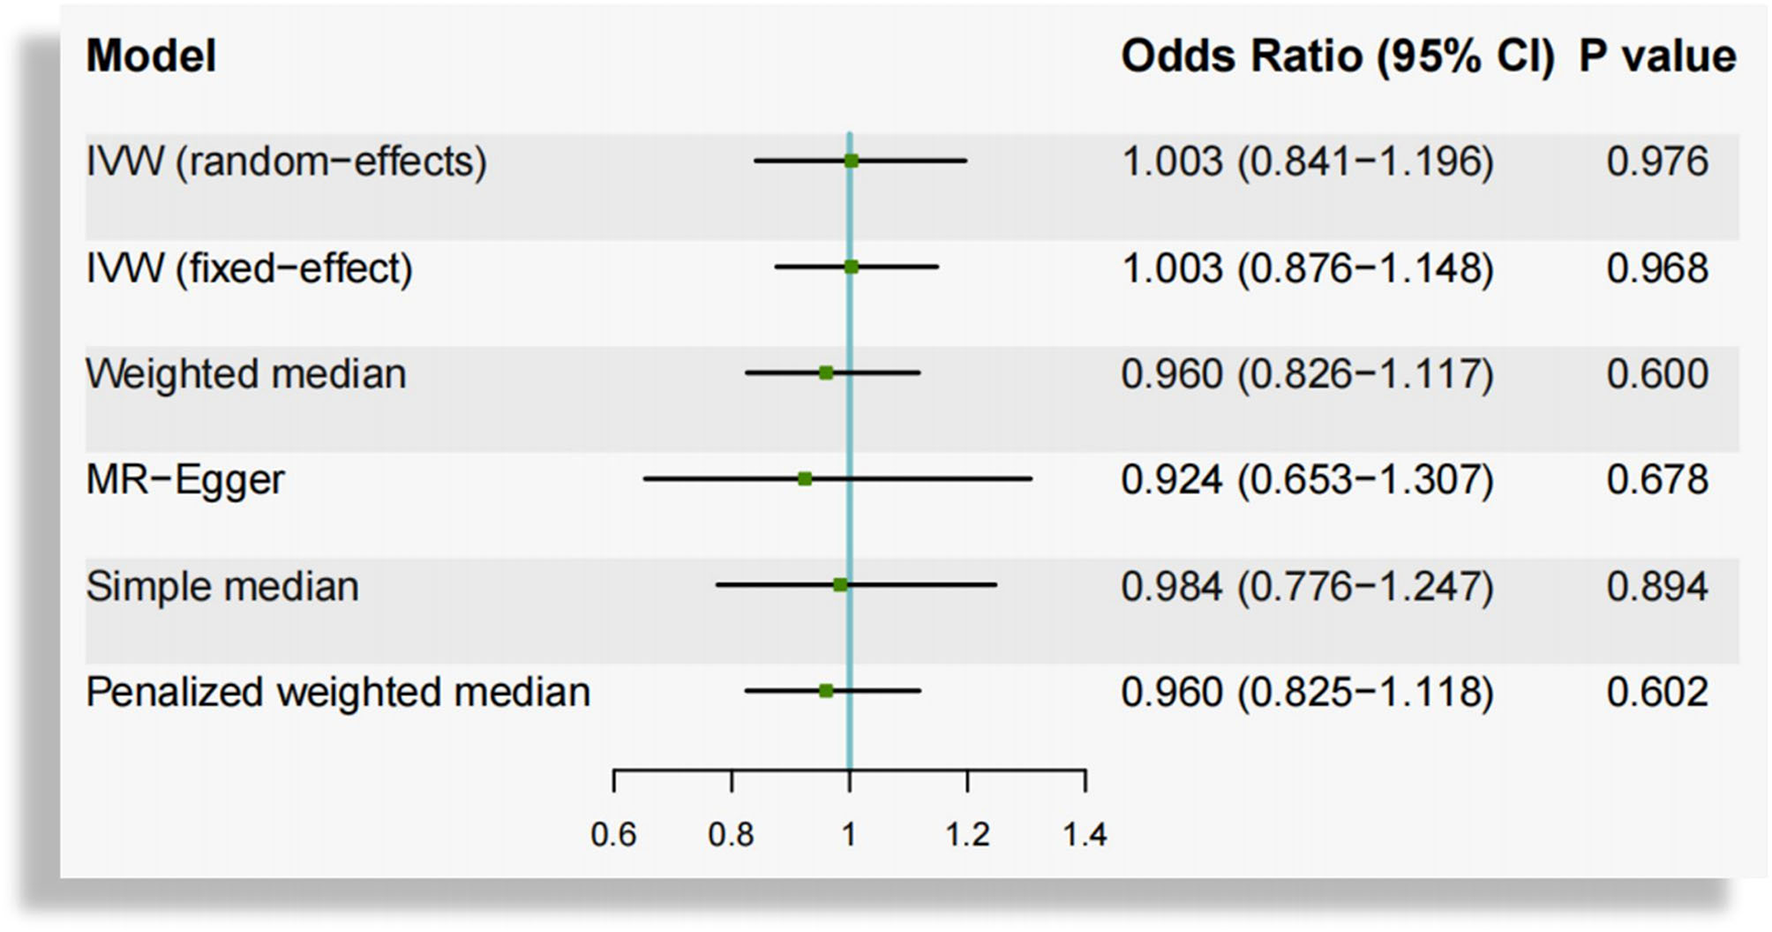Screen dimensions: 1772x932
Task: Select the Simple median model label
Action: click(x=222, y=586)
